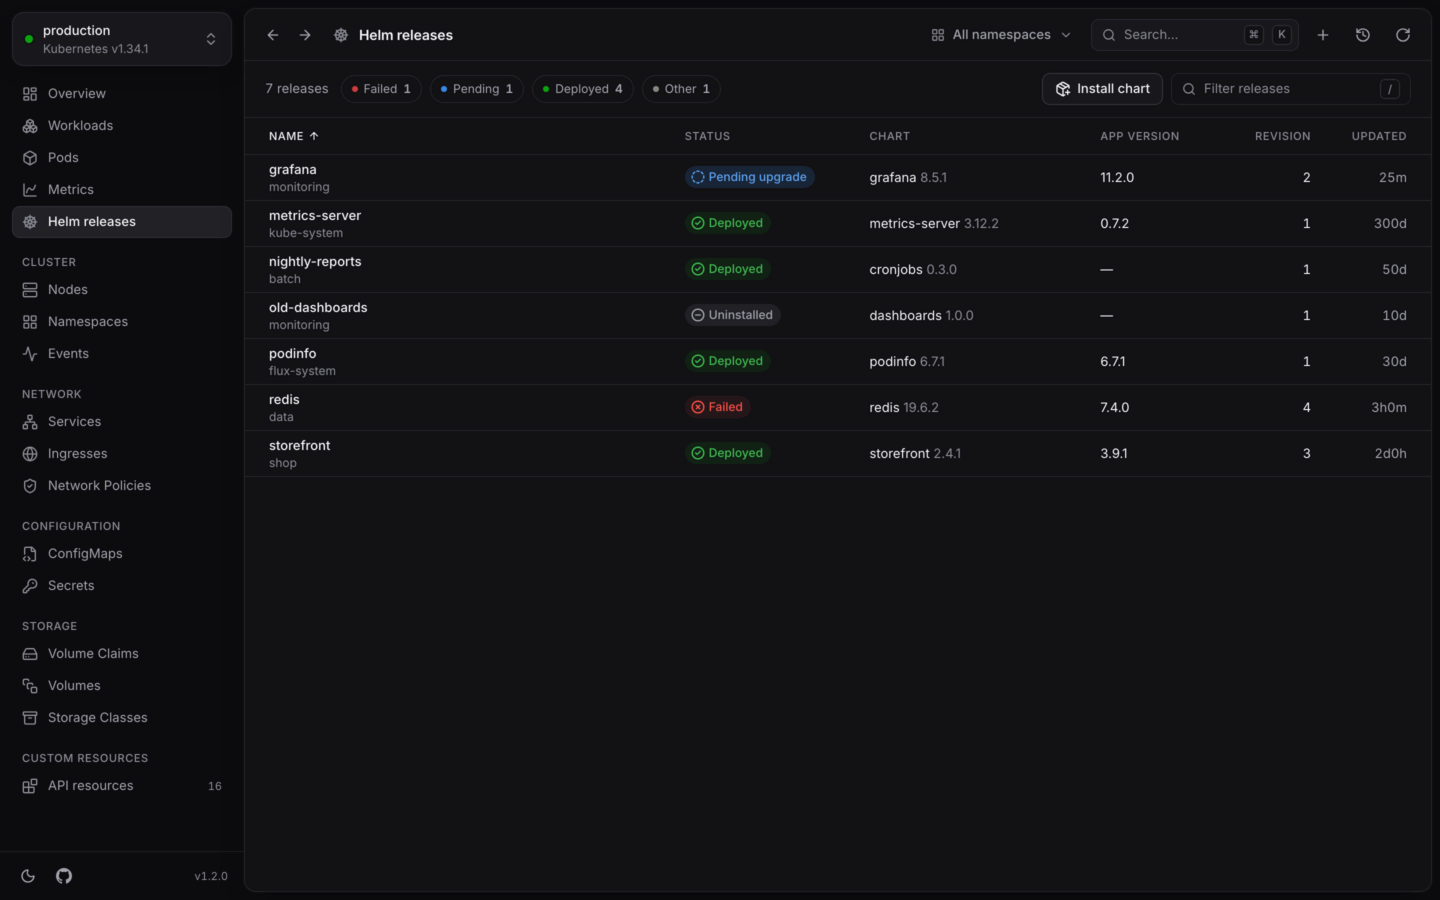This screenshot has width=1440, height=900.
Task: Go to Pods page
Action: (x=122, y=158)
